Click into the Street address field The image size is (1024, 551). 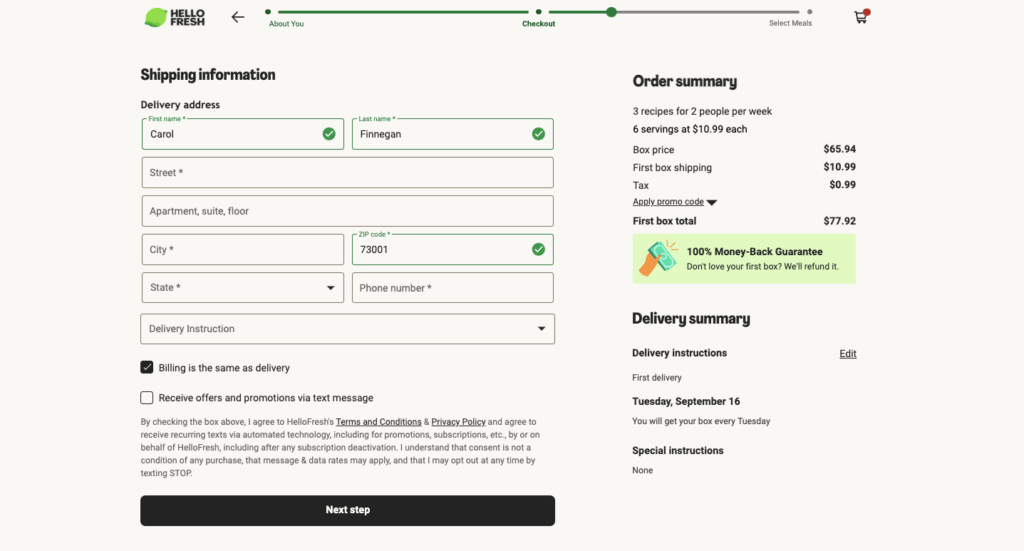pyautogui.click(x=347, y=173)
